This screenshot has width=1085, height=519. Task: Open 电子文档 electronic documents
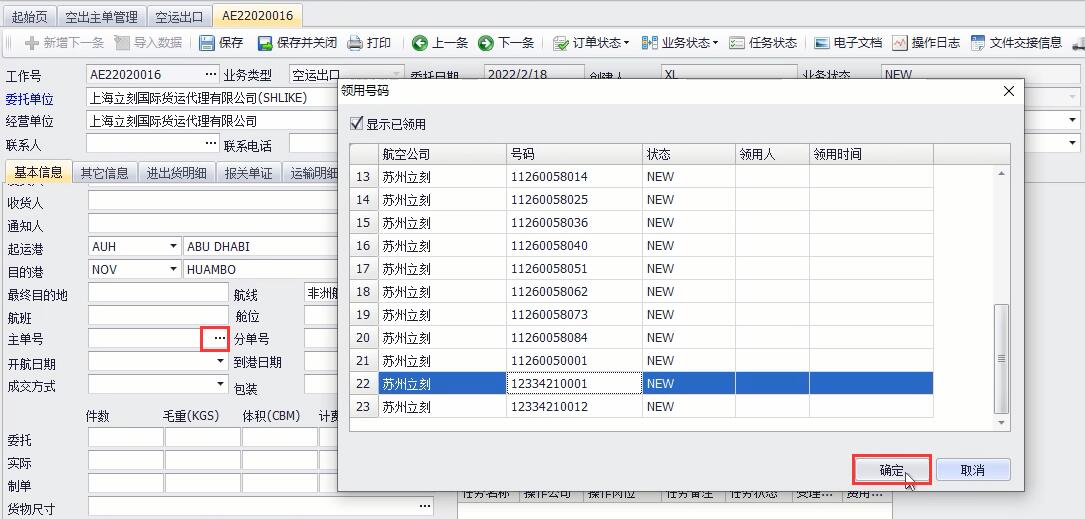click(x=847, y=43)
